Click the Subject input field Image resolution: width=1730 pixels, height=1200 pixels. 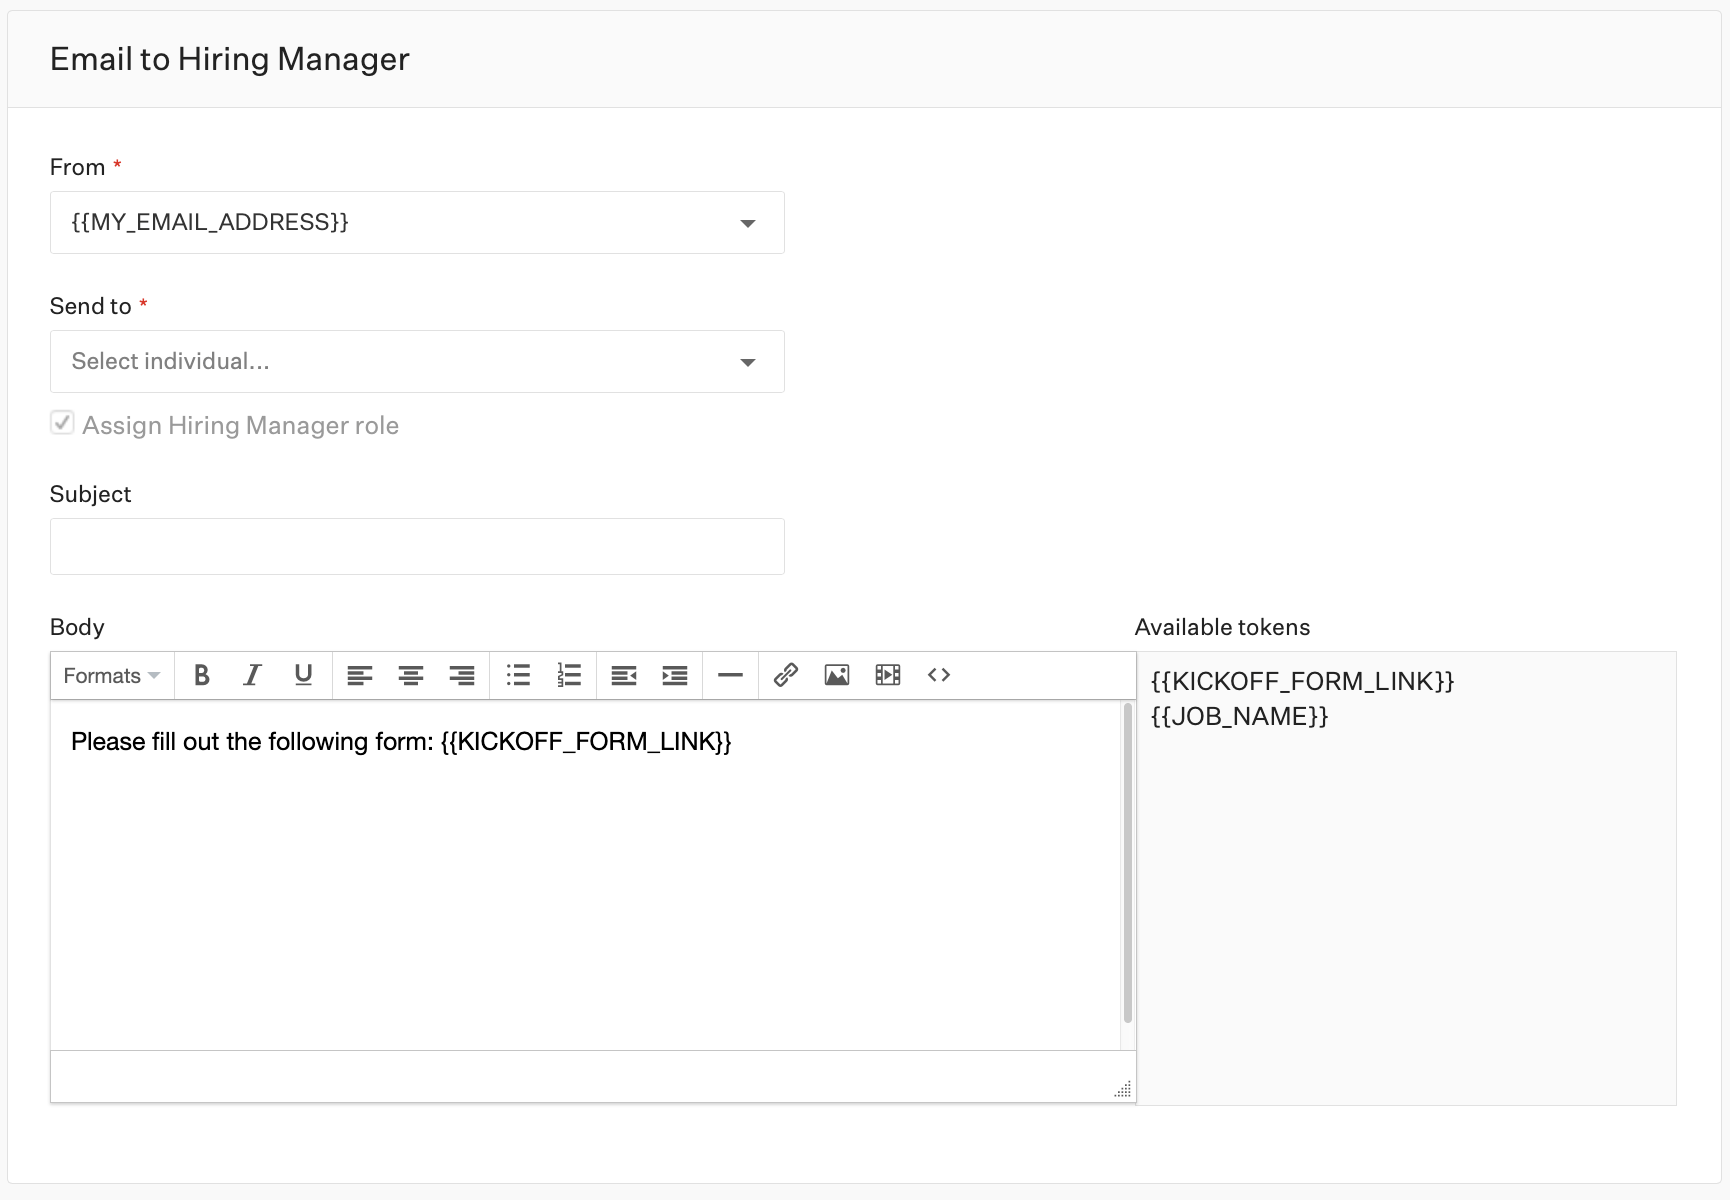coord(416,546)
